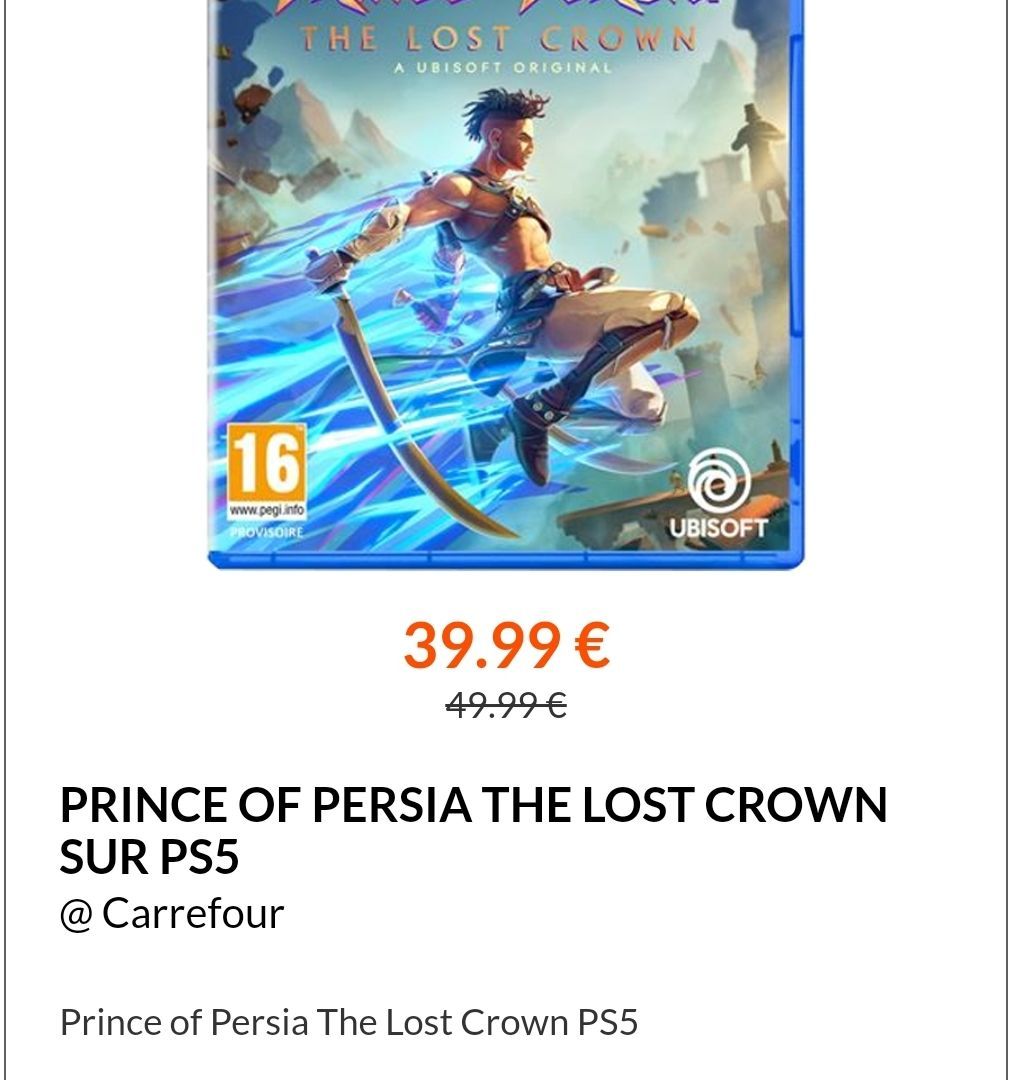Click the crossed-out 49.99 € price
Screen dimensions: 1020x1080
pyautogui.click(x=506, y=705)
